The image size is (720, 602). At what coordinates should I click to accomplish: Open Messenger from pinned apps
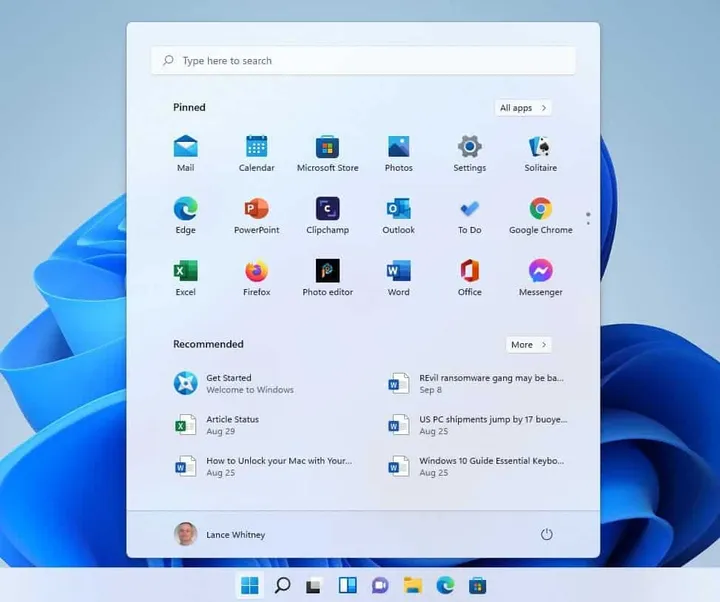540,277
